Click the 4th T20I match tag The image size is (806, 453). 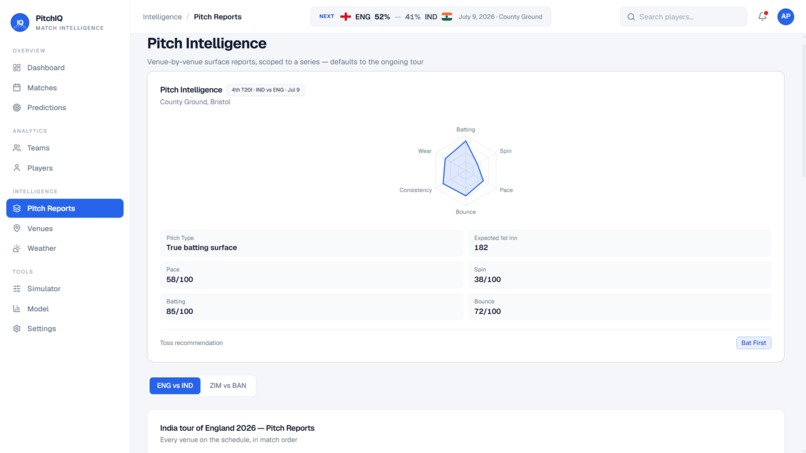point(265,90)
